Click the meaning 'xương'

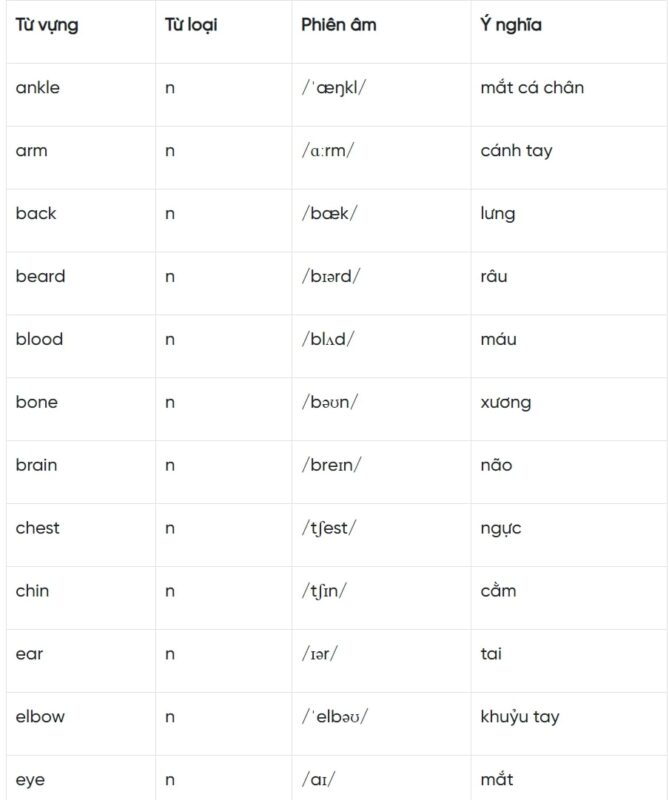pyautogui.click(x=506, y=403)
